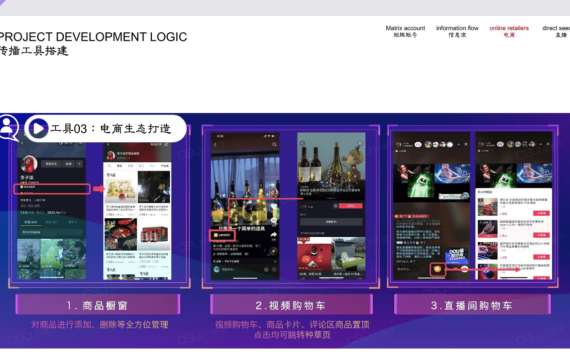Click the search icon on video phone screen
This screenshot has height=360, width=570.
pyautogui.click(x=274, y=145)
